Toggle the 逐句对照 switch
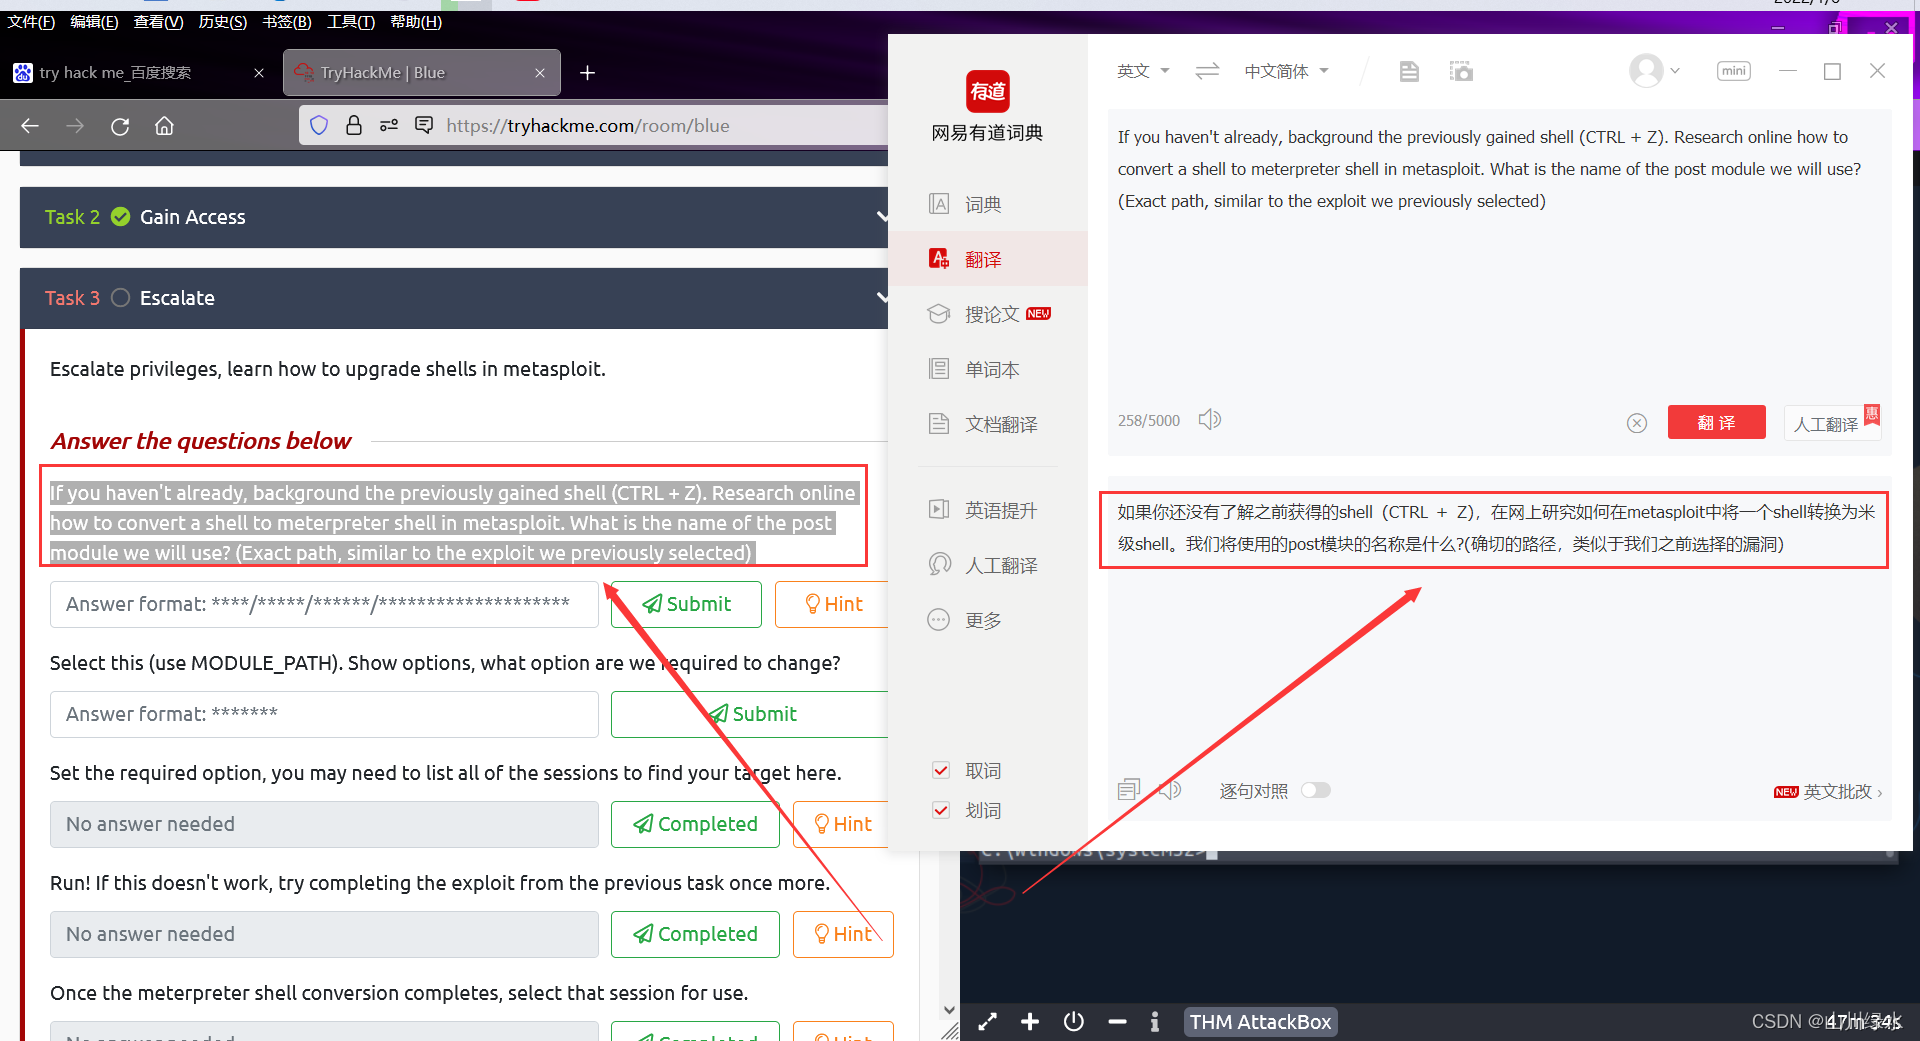Screen dimensions: 1920x1041 1316,790
